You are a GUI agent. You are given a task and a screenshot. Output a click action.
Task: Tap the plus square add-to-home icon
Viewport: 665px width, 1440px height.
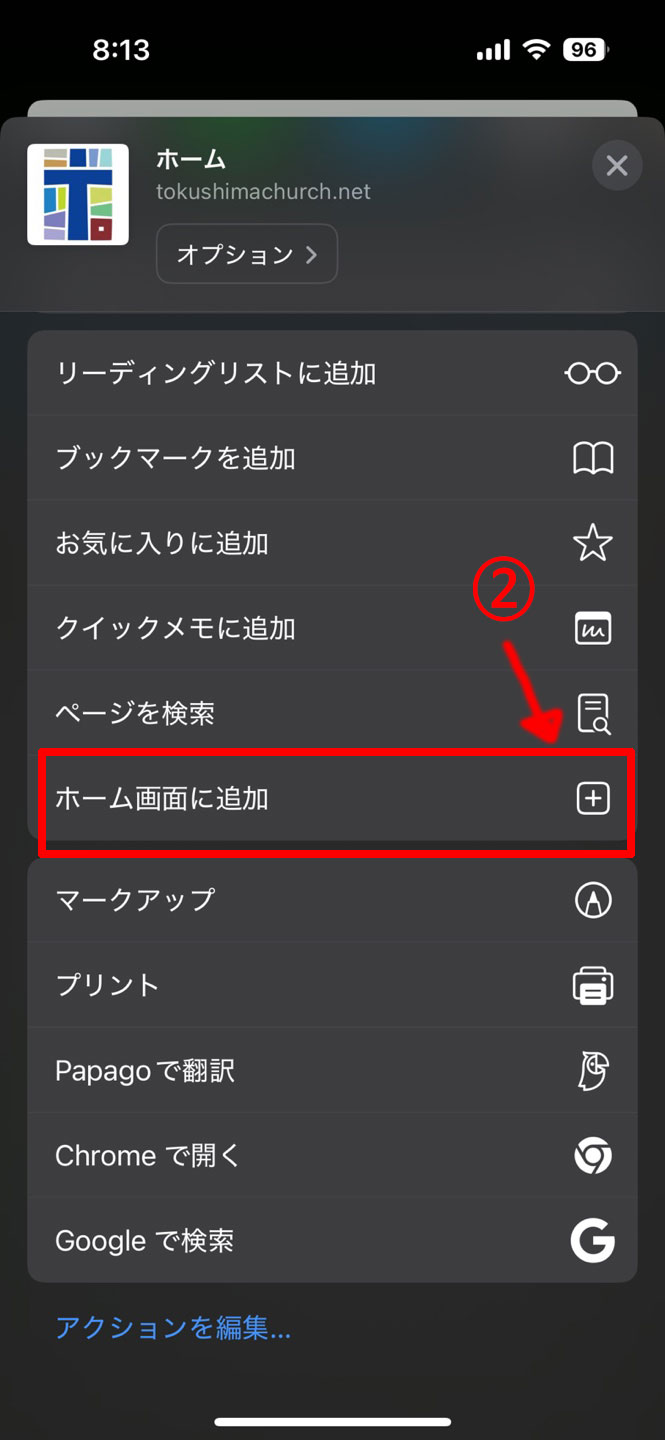tap(592, 798)
